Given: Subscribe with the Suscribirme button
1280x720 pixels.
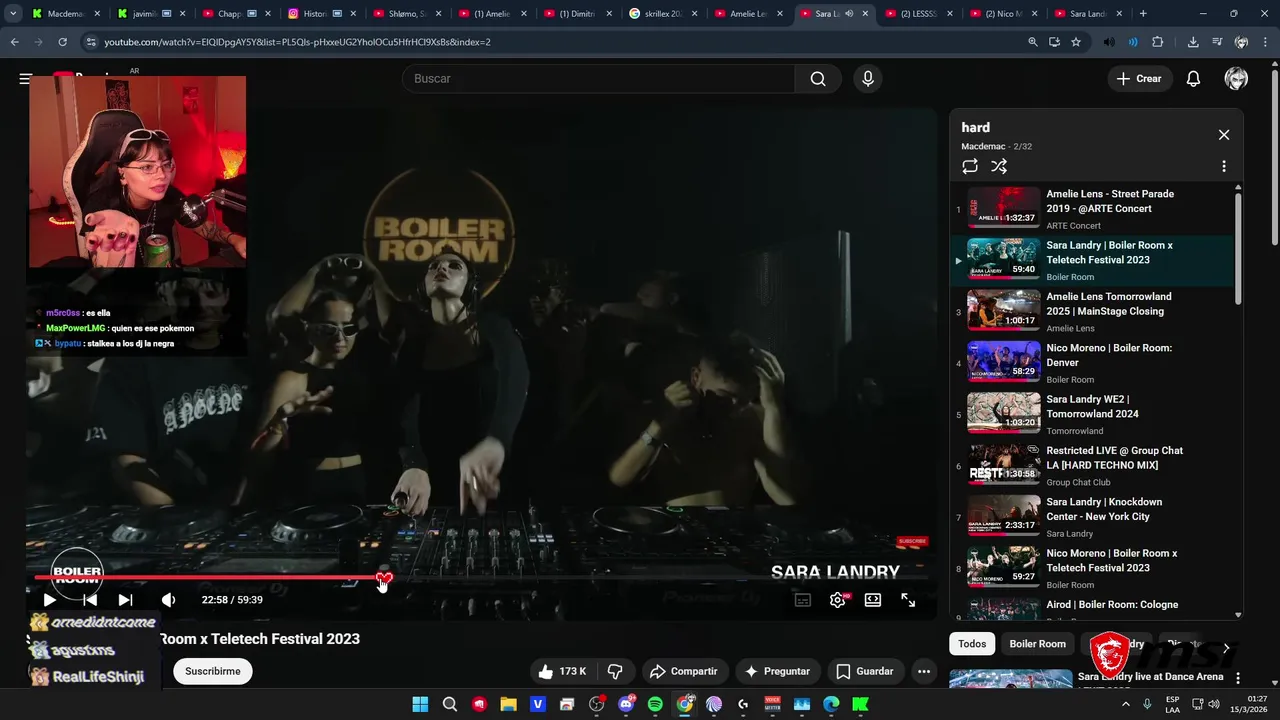Looking at the screenshot, I should pos(212,671).
